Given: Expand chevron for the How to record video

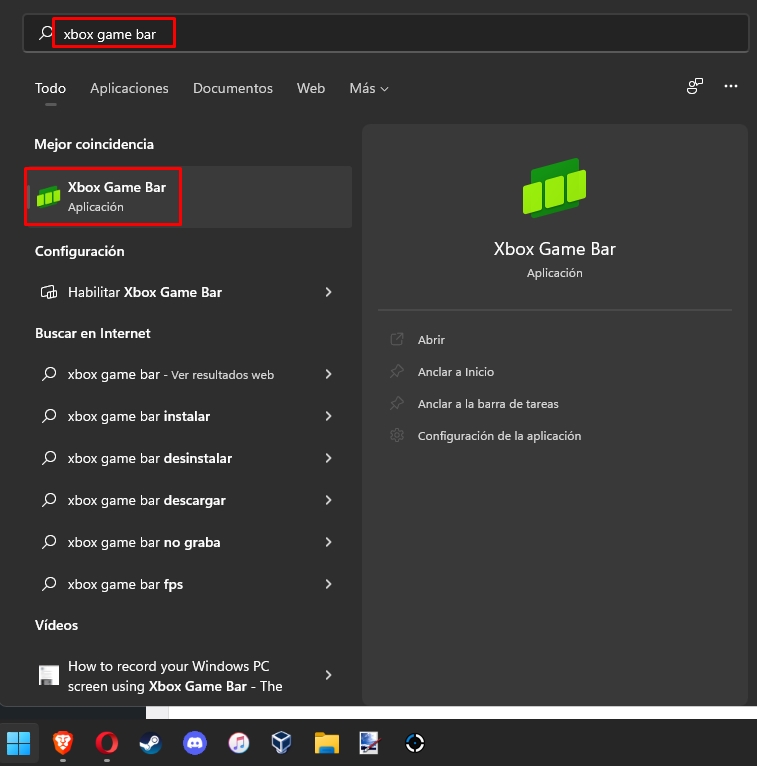Looking at the screenshot, I should point(328,675).
